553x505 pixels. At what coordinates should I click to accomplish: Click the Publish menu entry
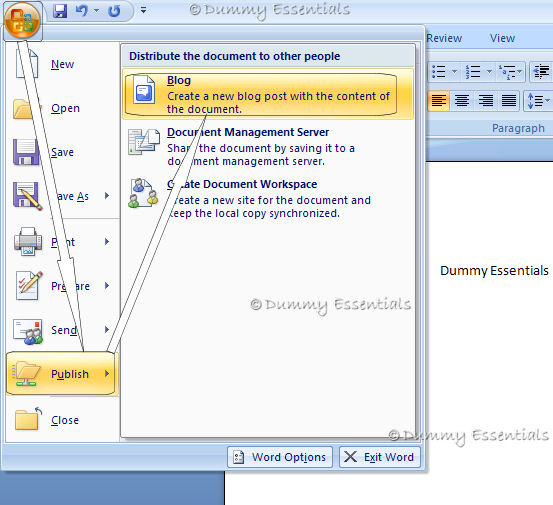click(61, 374)
